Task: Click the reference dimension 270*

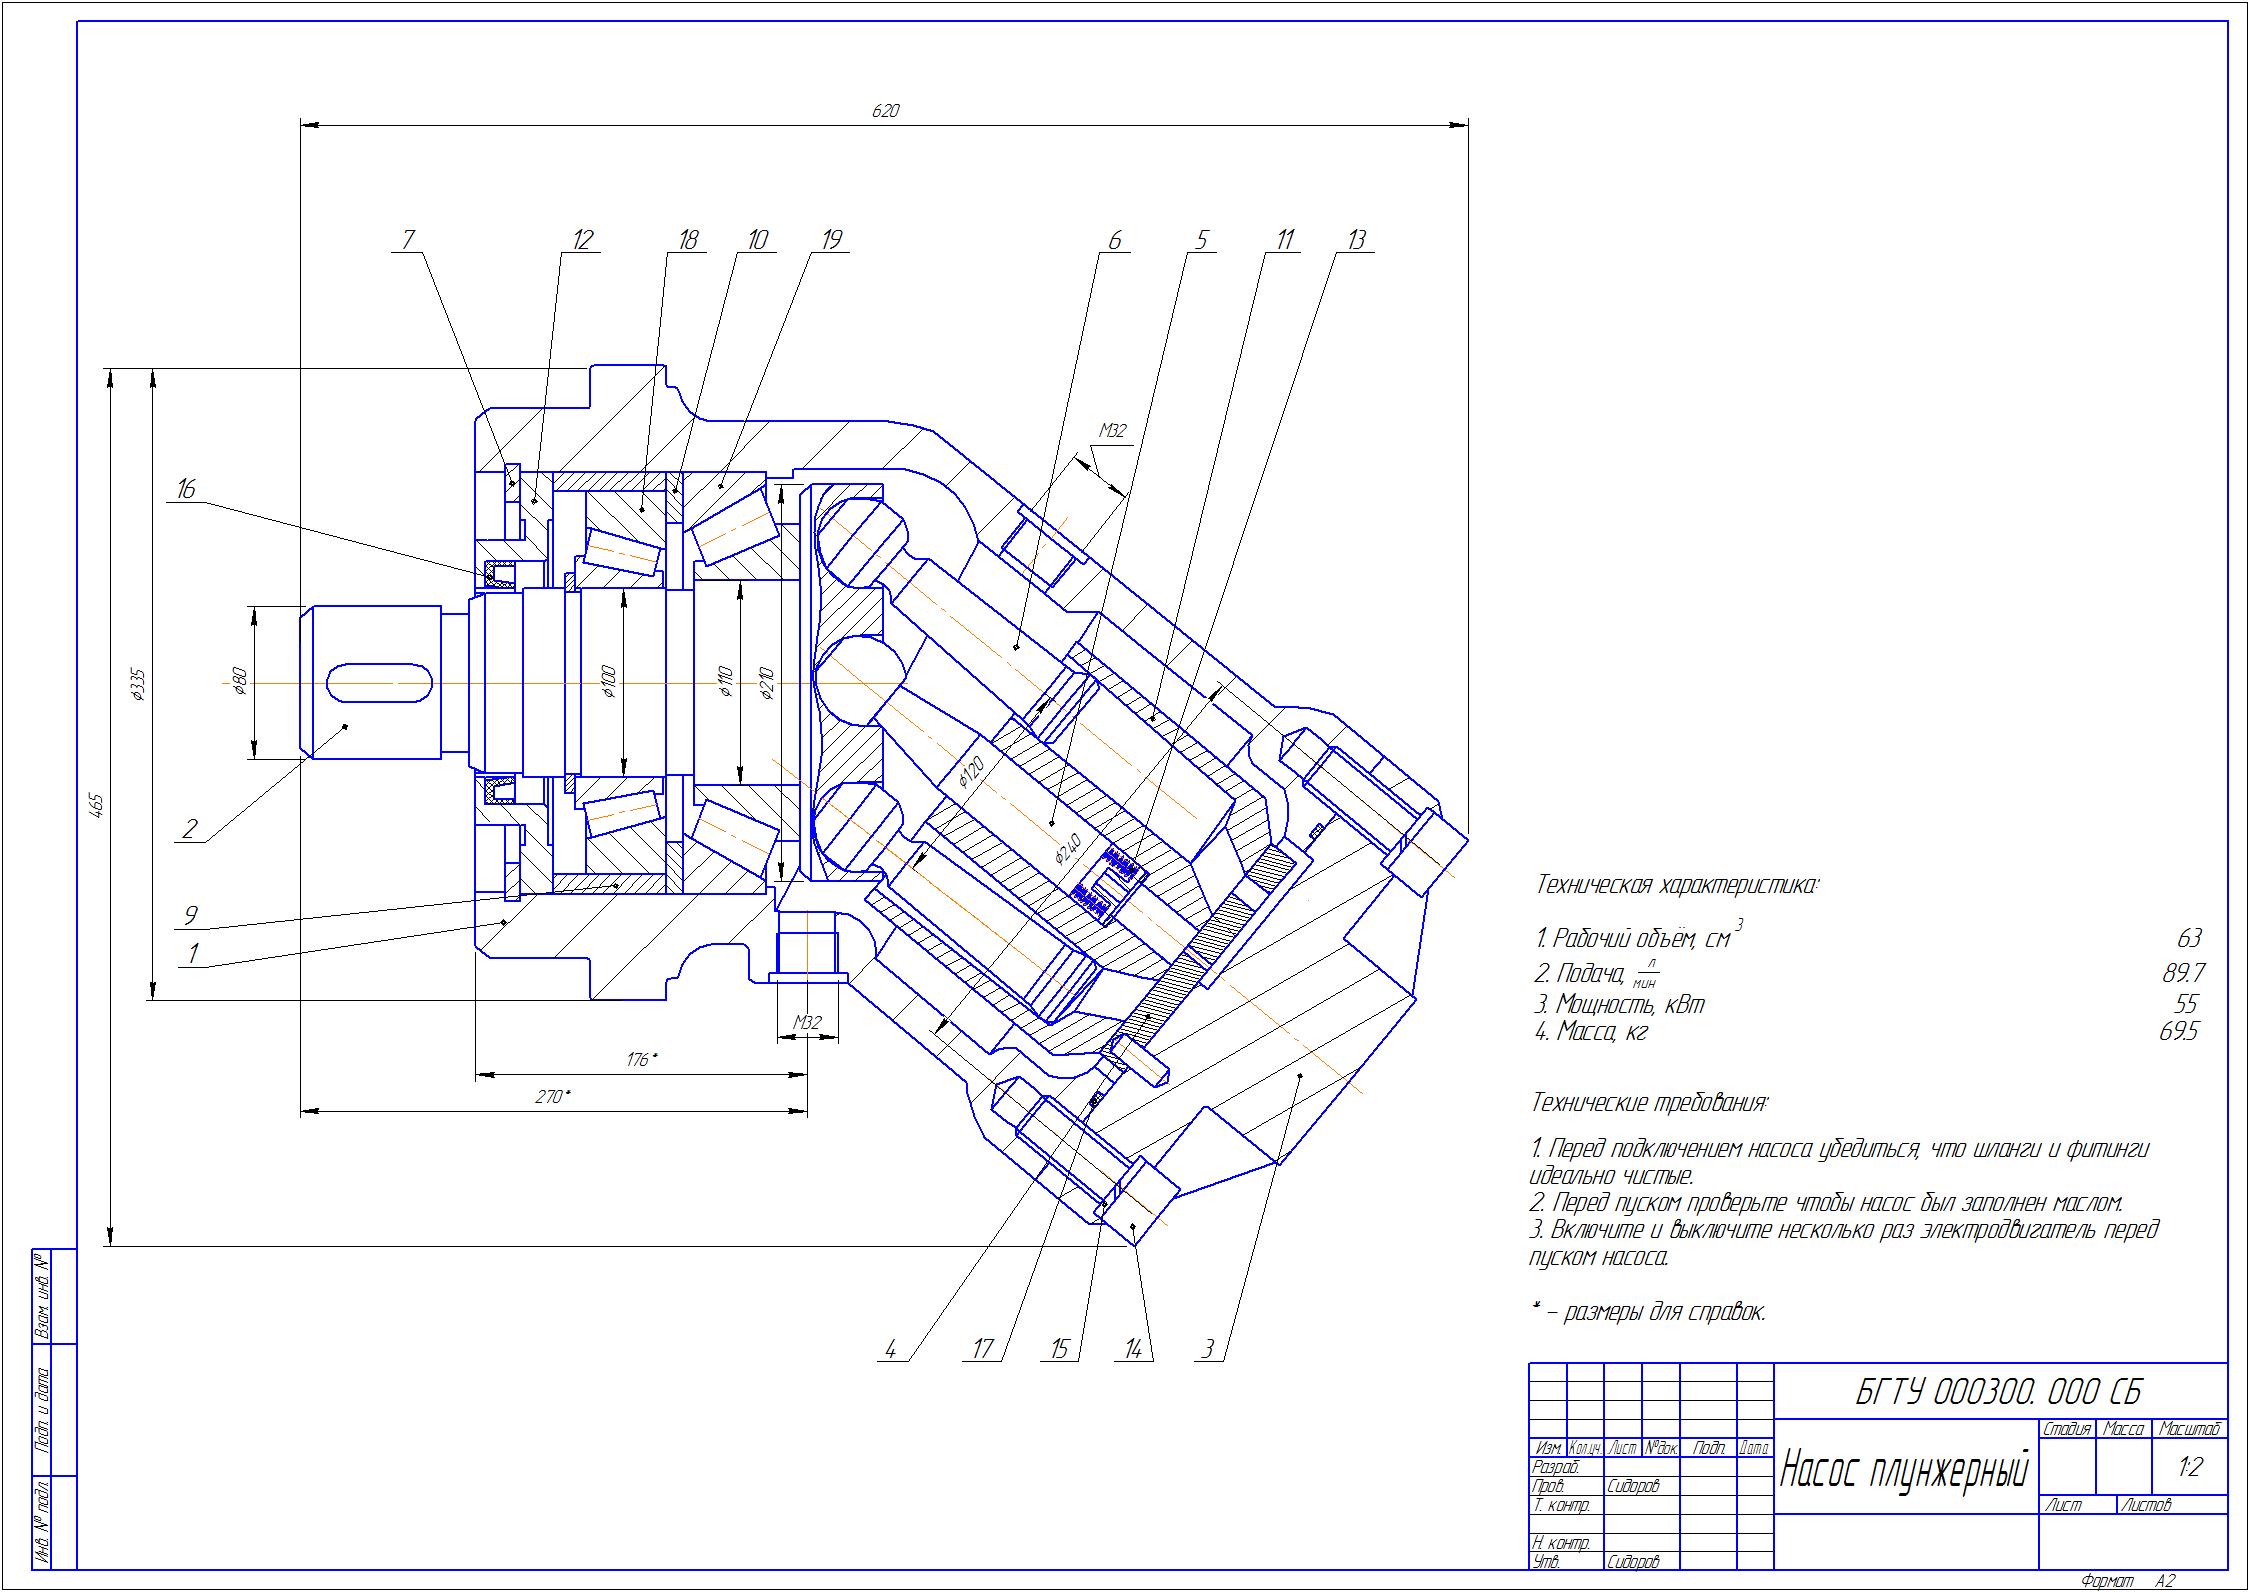Action: click(552, 1097)
